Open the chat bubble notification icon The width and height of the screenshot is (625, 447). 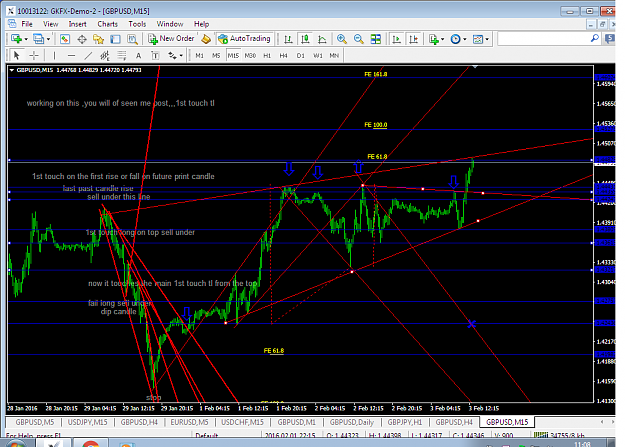click(610, 39)
